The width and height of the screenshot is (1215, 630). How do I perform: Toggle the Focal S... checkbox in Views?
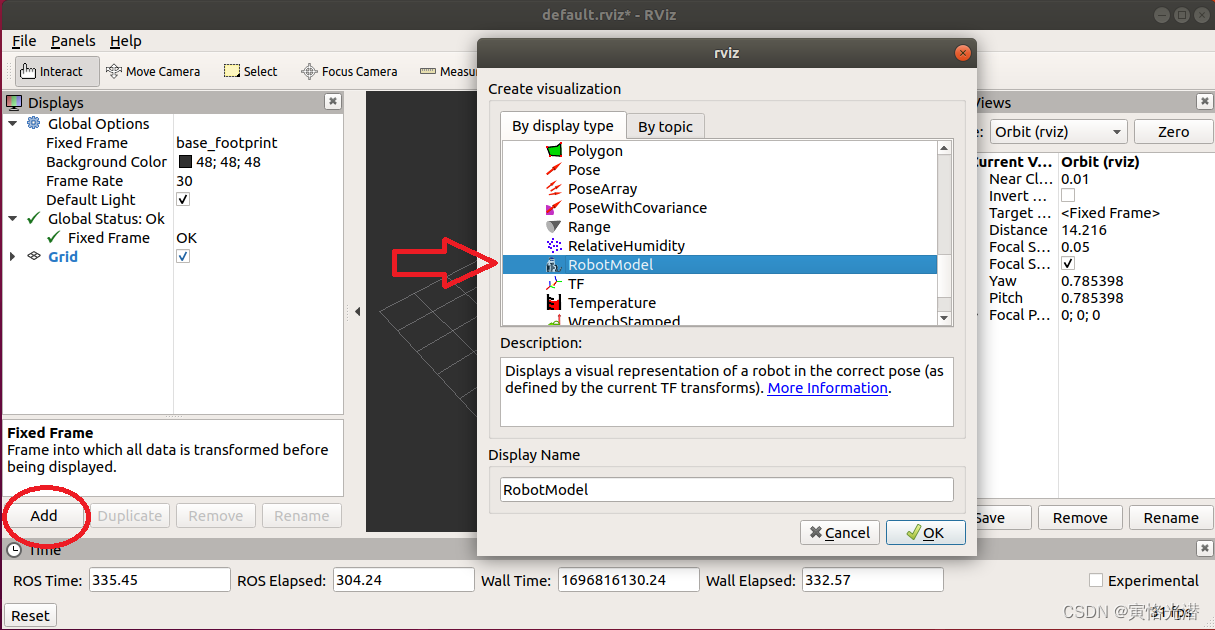(x=1068, y=264)
